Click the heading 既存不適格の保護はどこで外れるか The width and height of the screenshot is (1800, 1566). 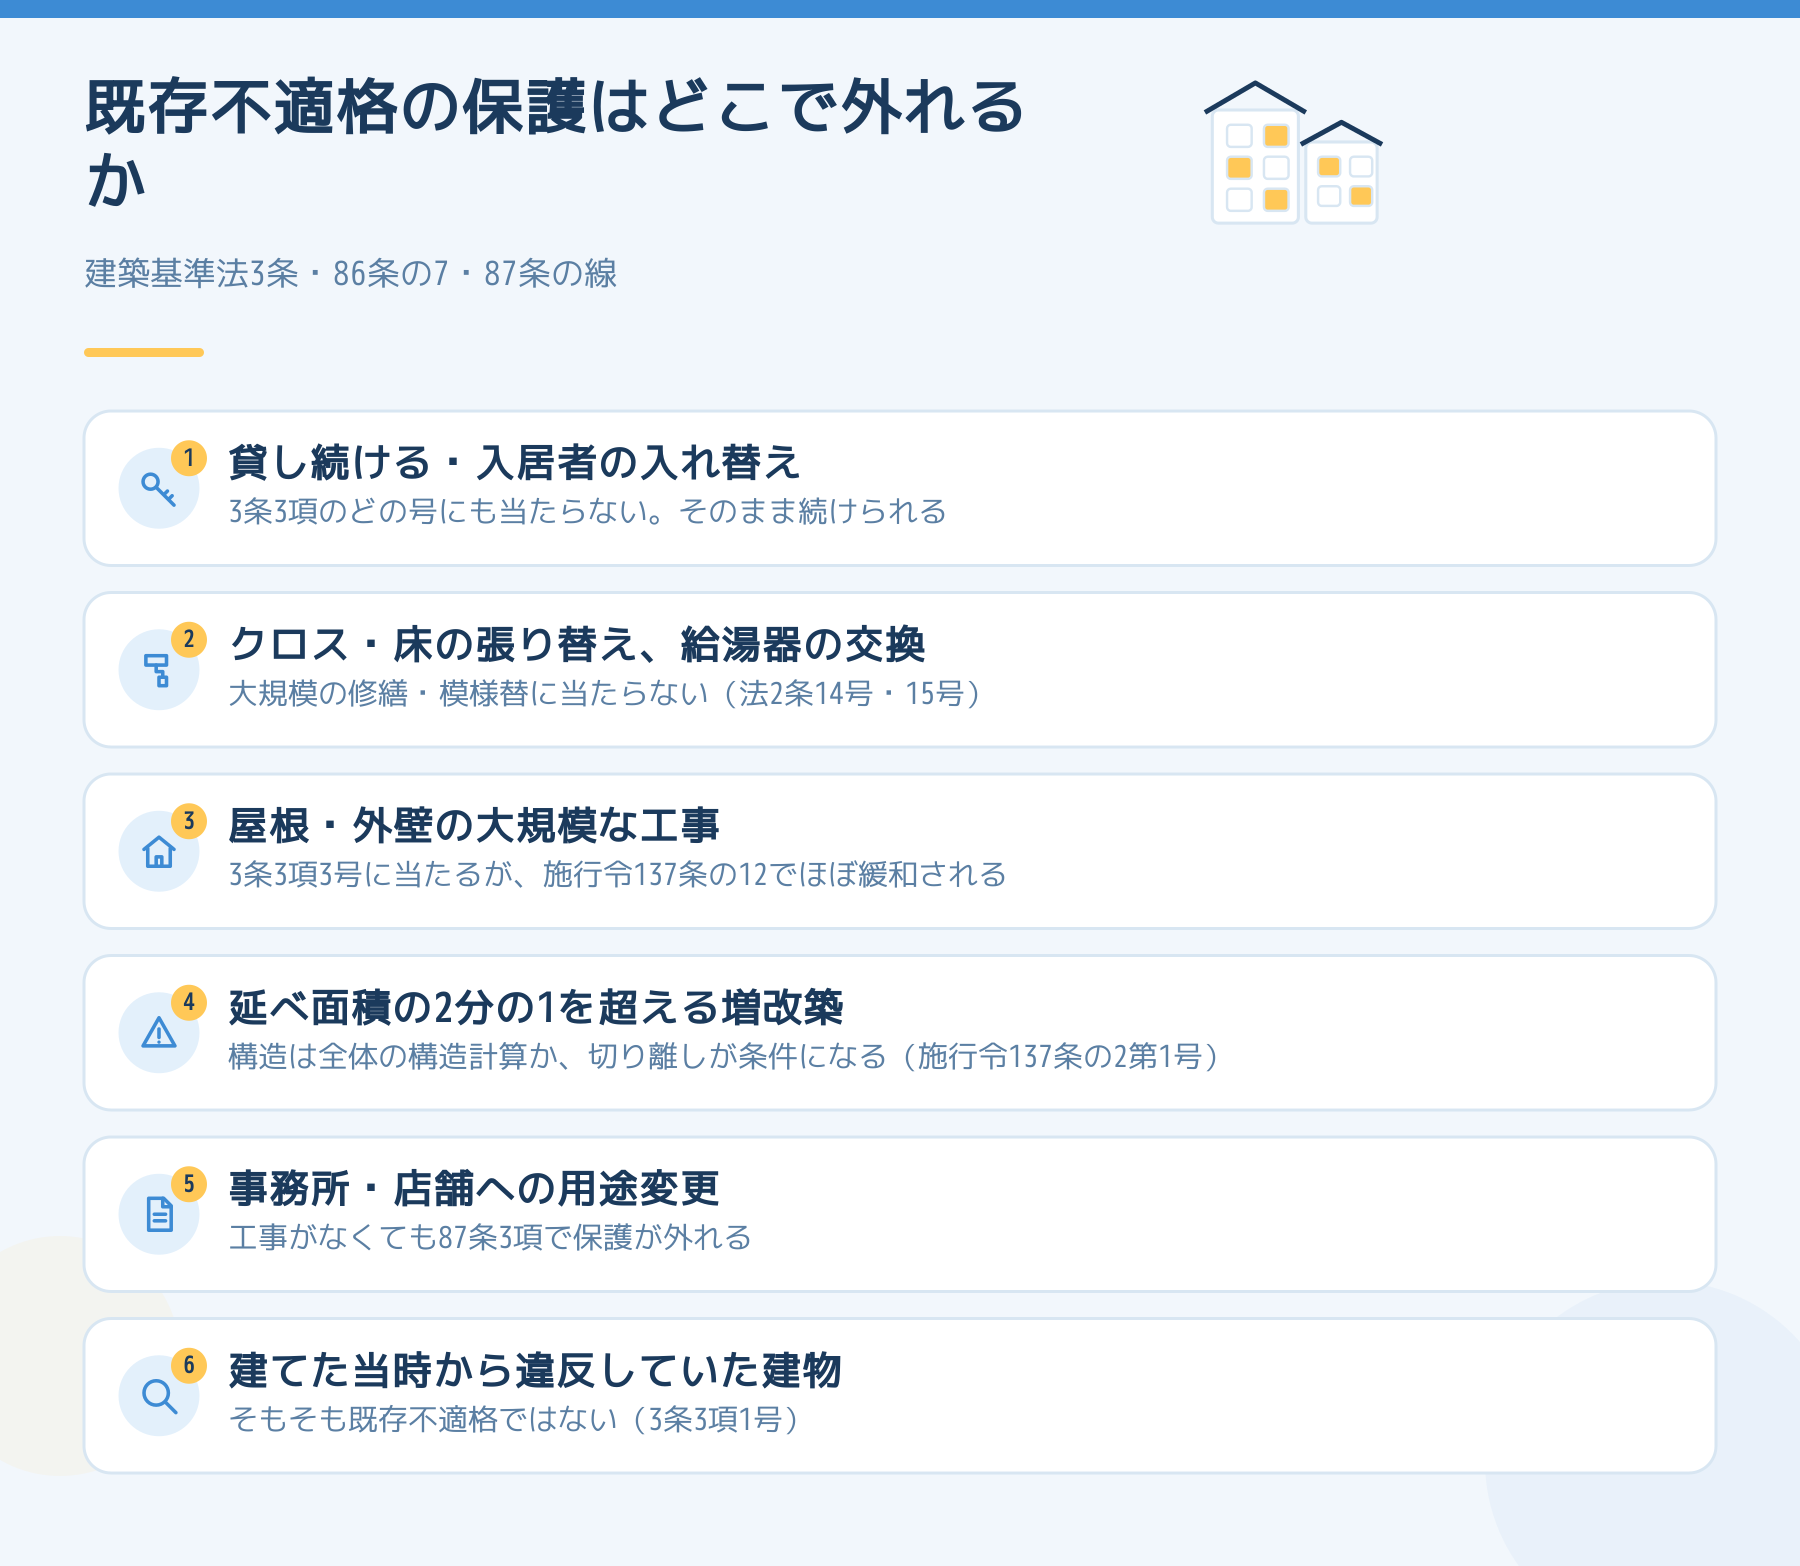pyautogui.click(x=555, y=144)
